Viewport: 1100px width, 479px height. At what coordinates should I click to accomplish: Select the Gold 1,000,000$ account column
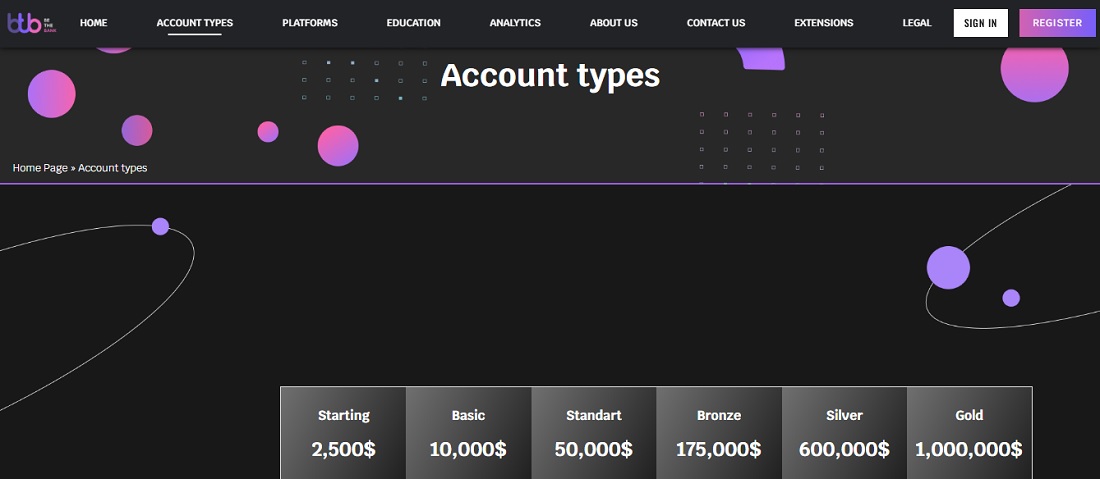(x=968, y=433)
